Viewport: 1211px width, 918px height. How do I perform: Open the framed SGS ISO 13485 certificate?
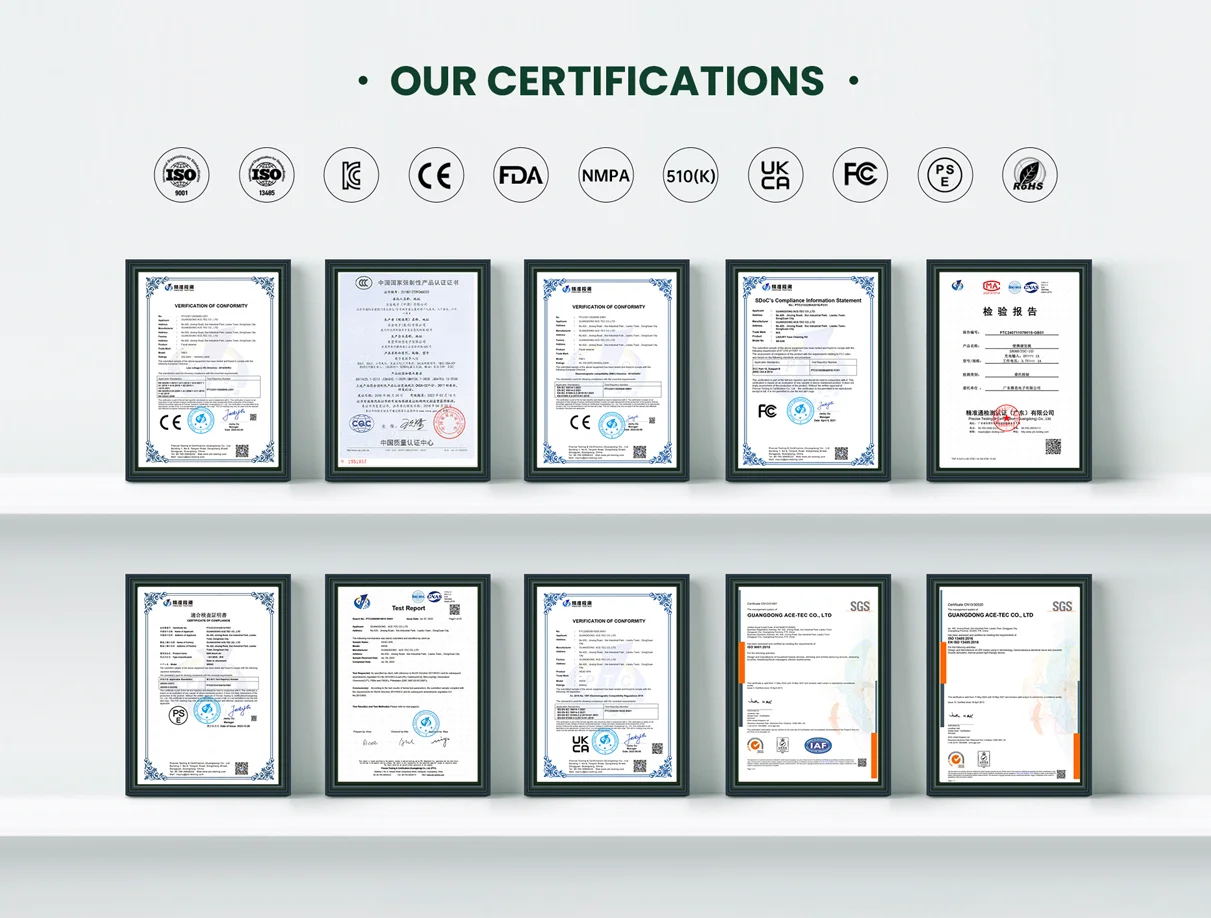[1008, 685]
